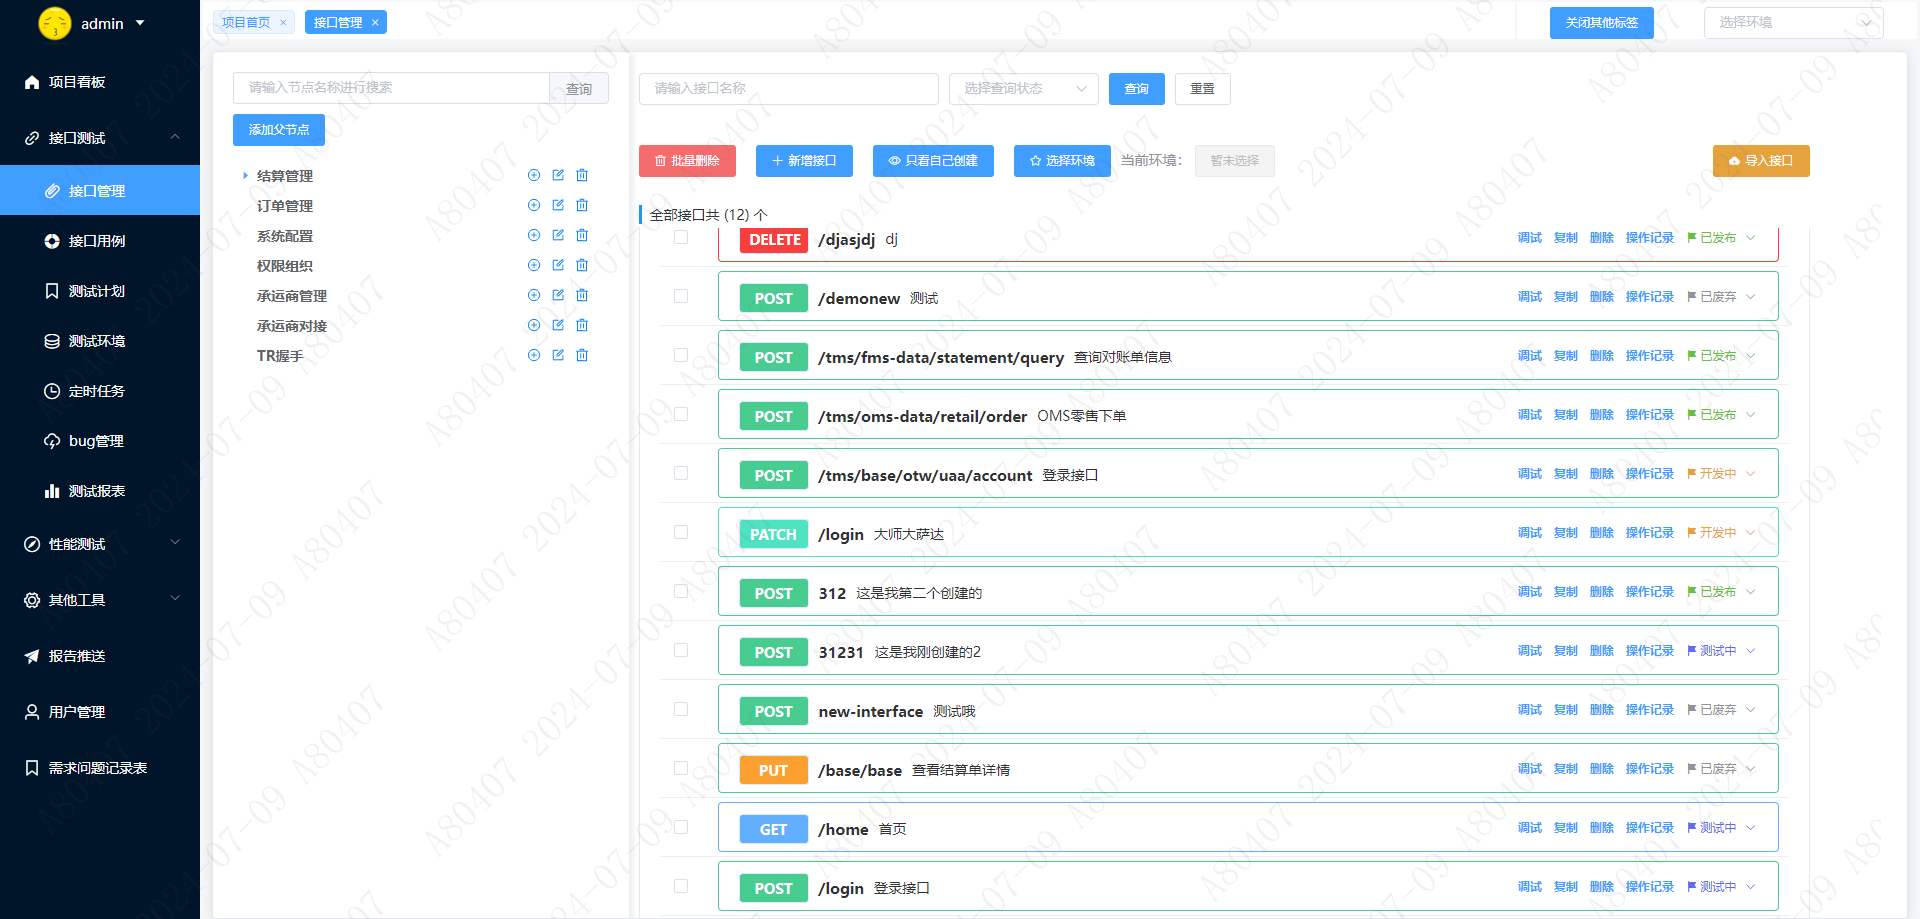The height and width of the screenshot is (919, 1920).
Task: Open the 选择查询状态 dropdown
Action: click(1023, 89)
